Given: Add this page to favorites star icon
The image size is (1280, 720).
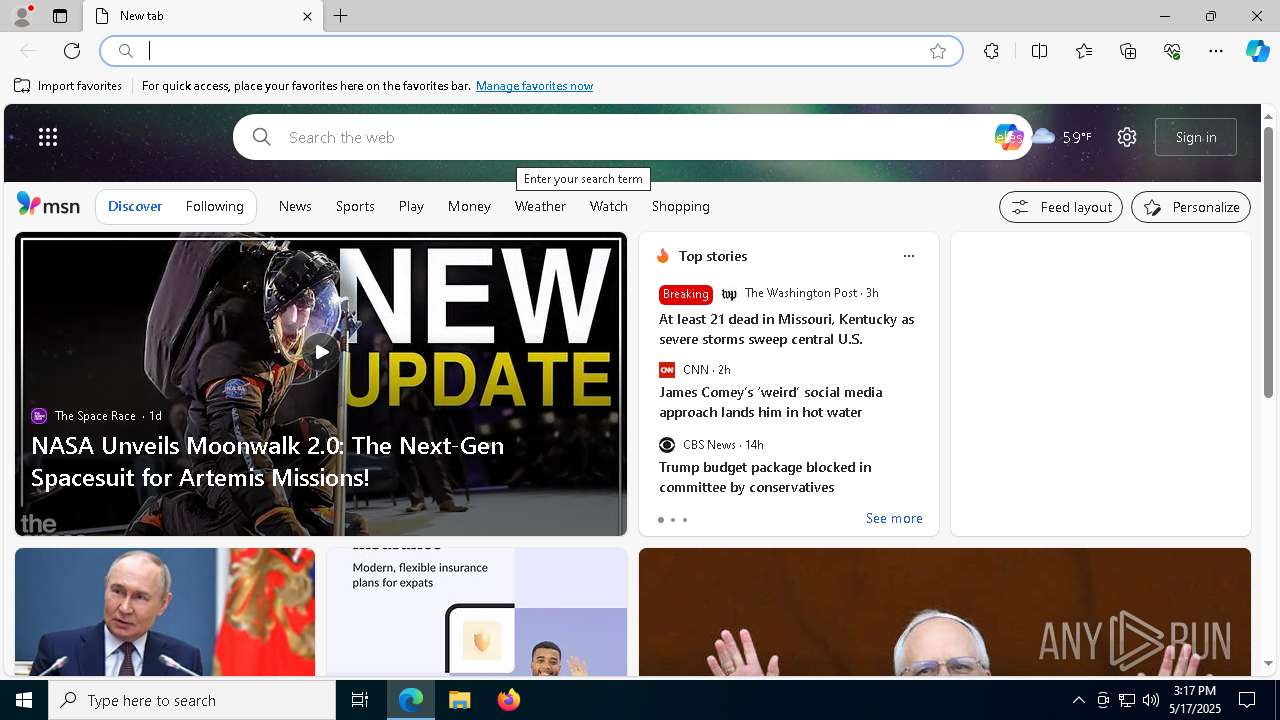Looking at the screenshot, I should click(938, 51).
